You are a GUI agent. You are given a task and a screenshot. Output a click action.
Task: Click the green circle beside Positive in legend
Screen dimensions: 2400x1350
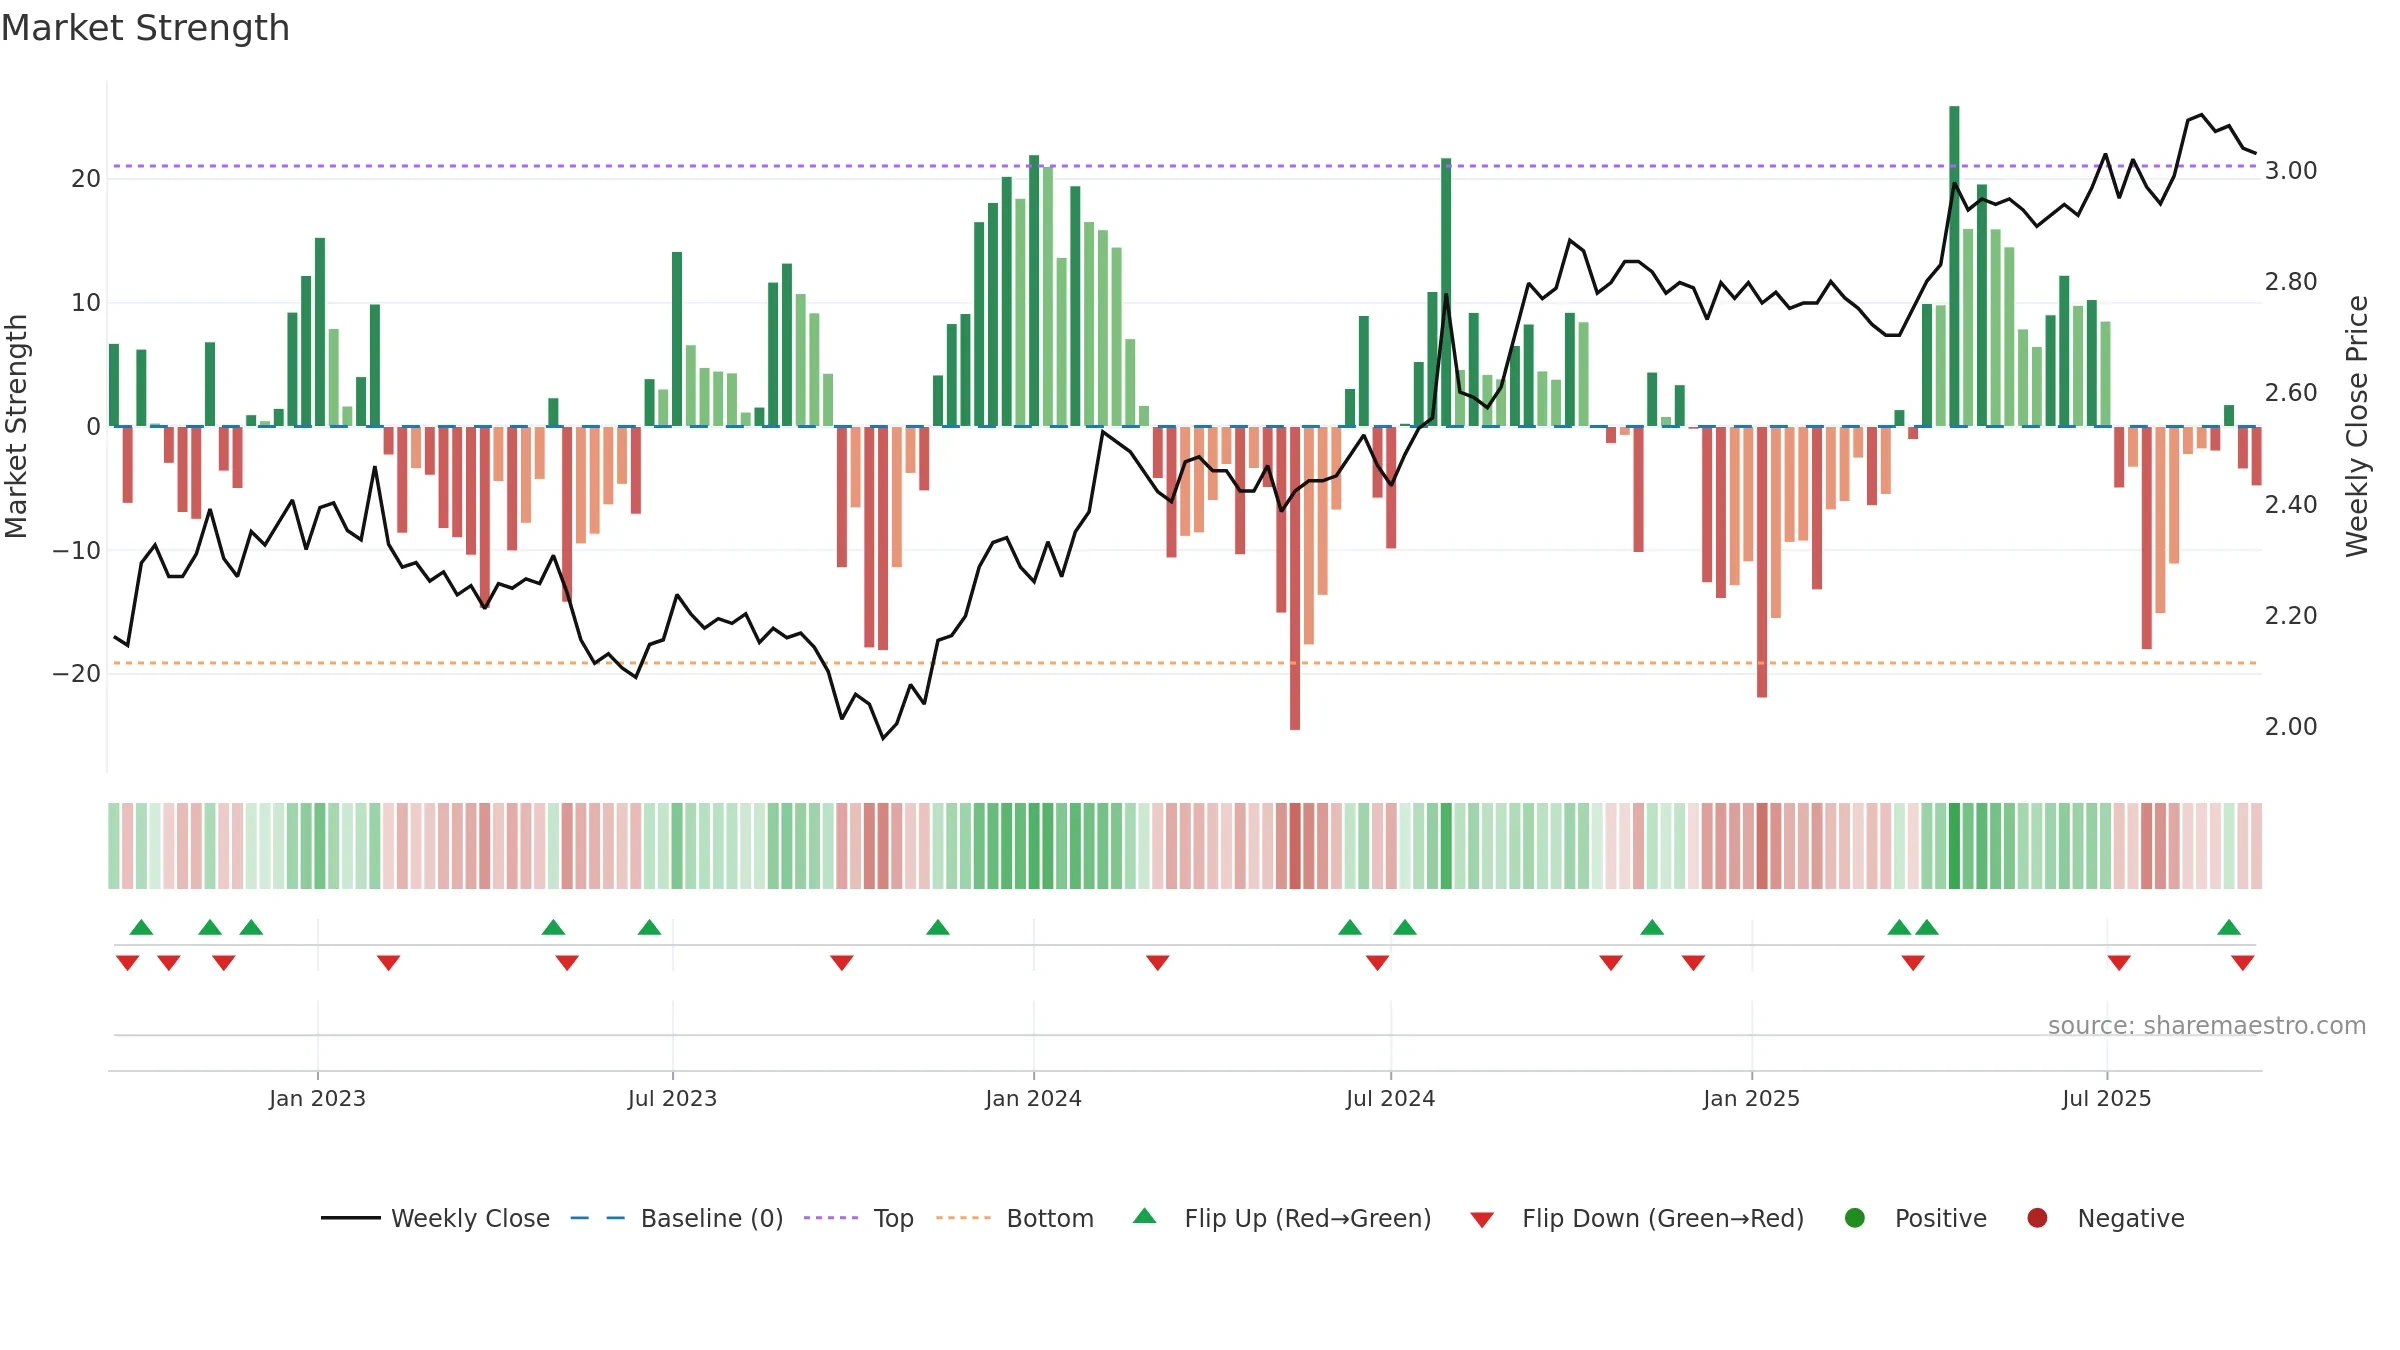[x=1855, y=1218]
